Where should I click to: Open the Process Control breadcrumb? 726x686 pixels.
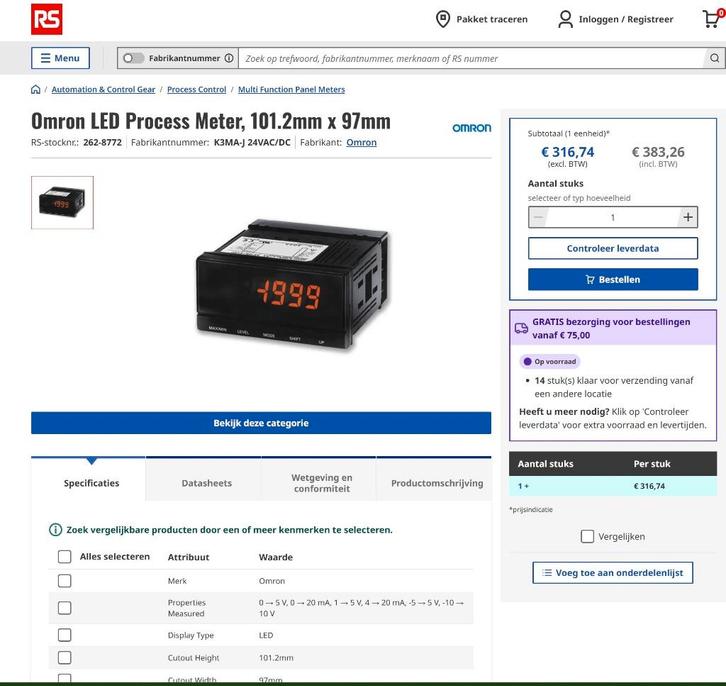pos(196,89)
